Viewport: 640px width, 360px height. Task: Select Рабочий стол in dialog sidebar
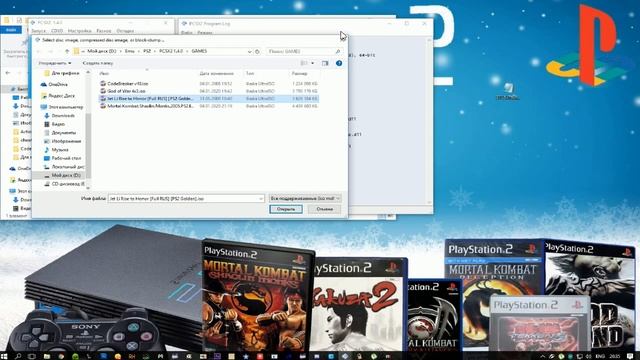(62, 158)
